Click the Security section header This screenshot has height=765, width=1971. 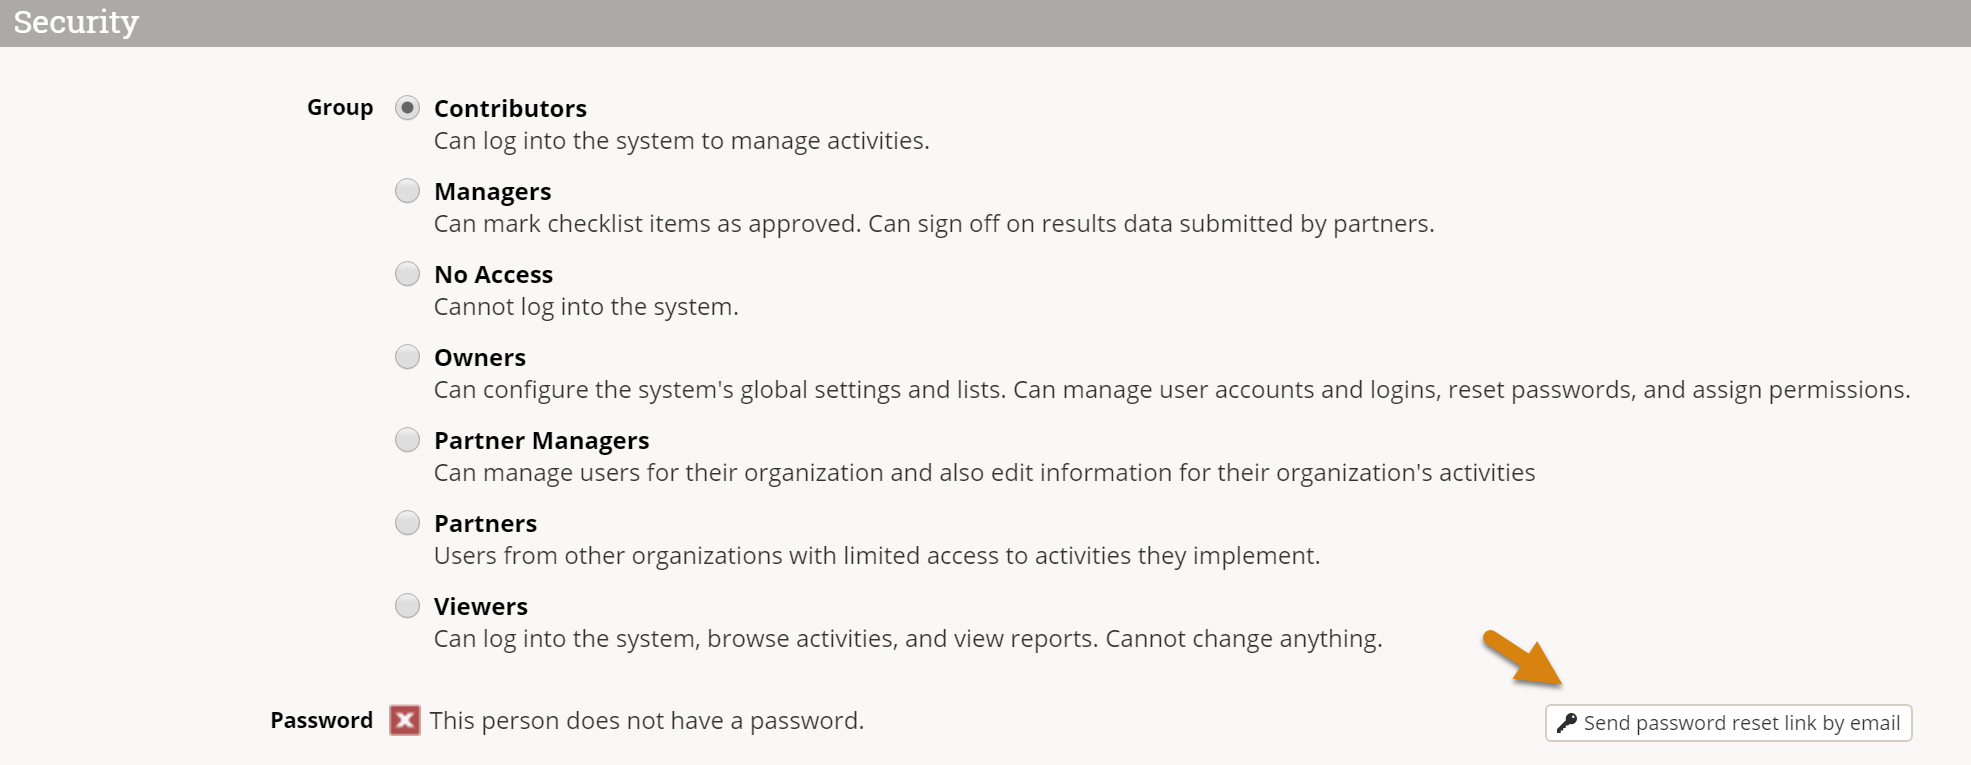76,22
